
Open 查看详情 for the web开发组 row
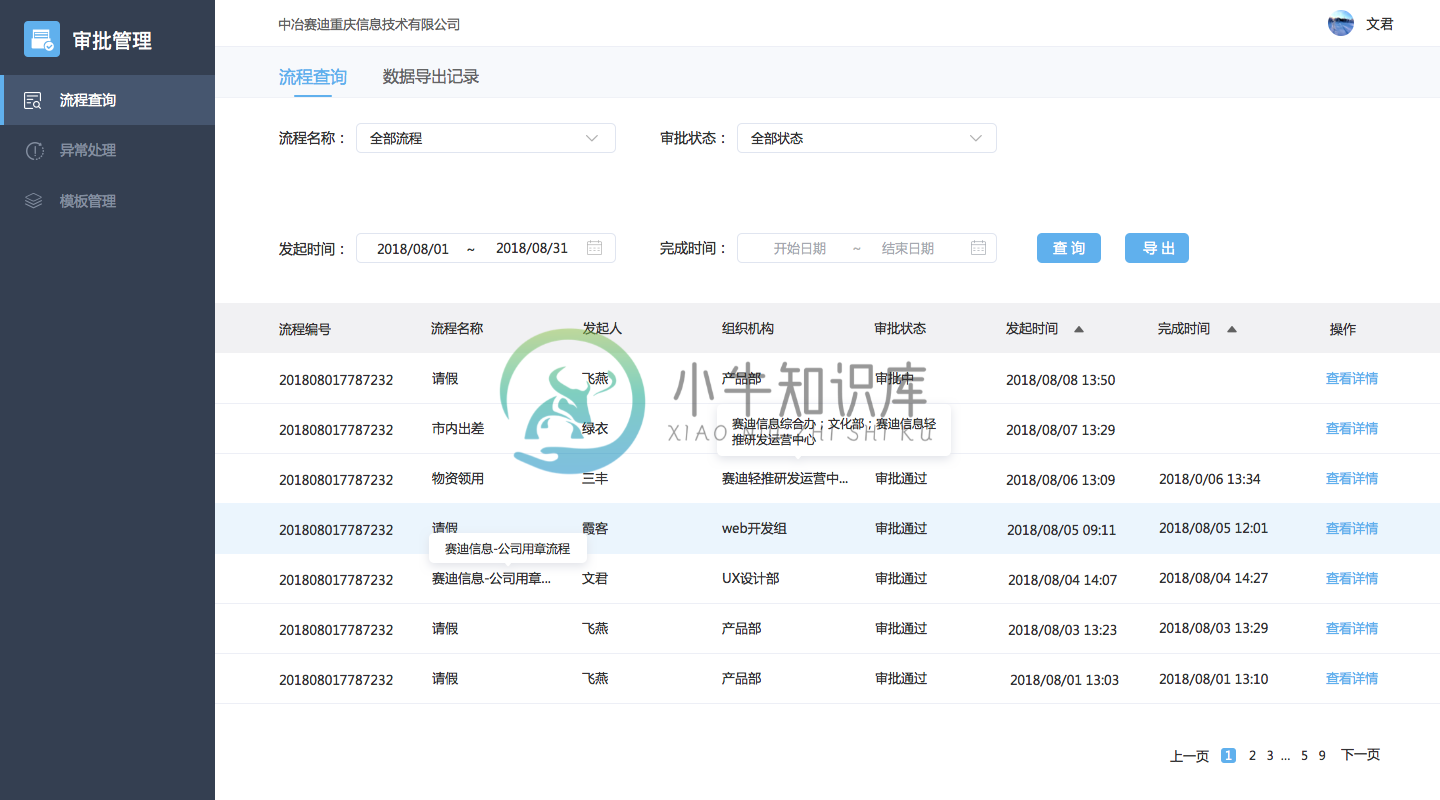tap(1352, 529)
